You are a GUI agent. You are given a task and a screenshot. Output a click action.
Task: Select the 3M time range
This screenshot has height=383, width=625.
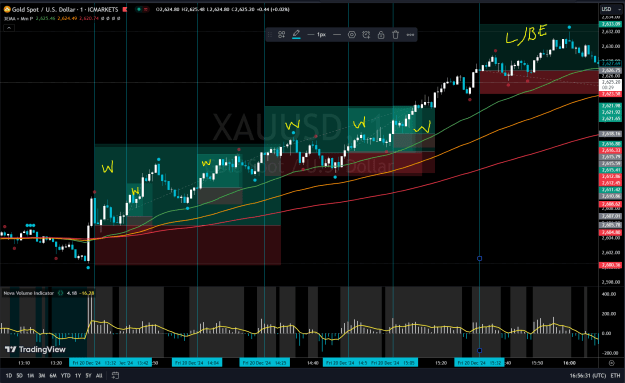[x=41, y=375]
